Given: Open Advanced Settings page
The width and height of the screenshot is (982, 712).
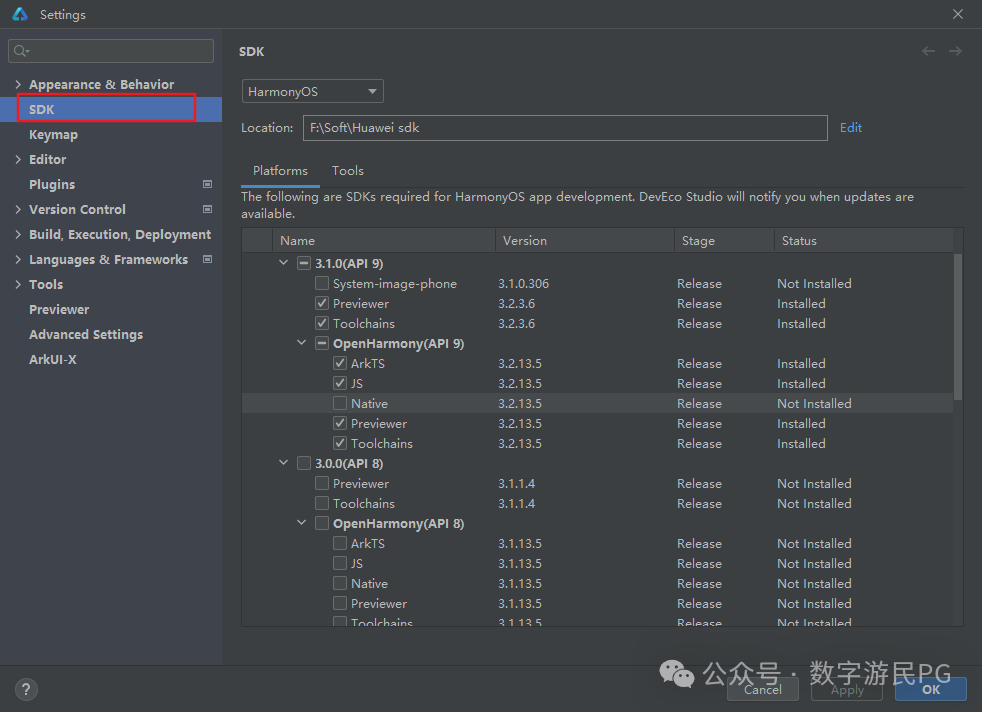Looking at the screenshot, I should tap(86, 334).
